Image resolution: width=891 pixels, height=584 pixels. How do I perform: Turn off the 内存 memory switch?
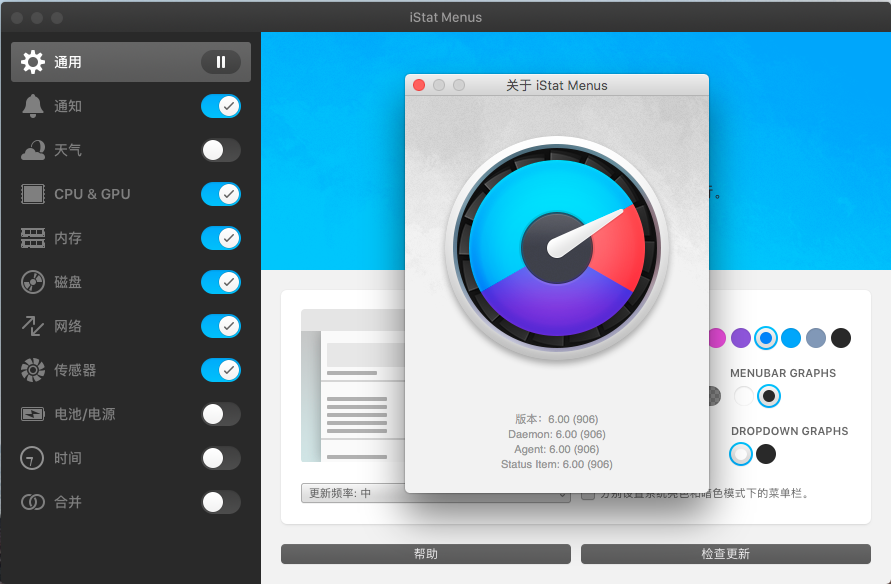coord(221,238)
